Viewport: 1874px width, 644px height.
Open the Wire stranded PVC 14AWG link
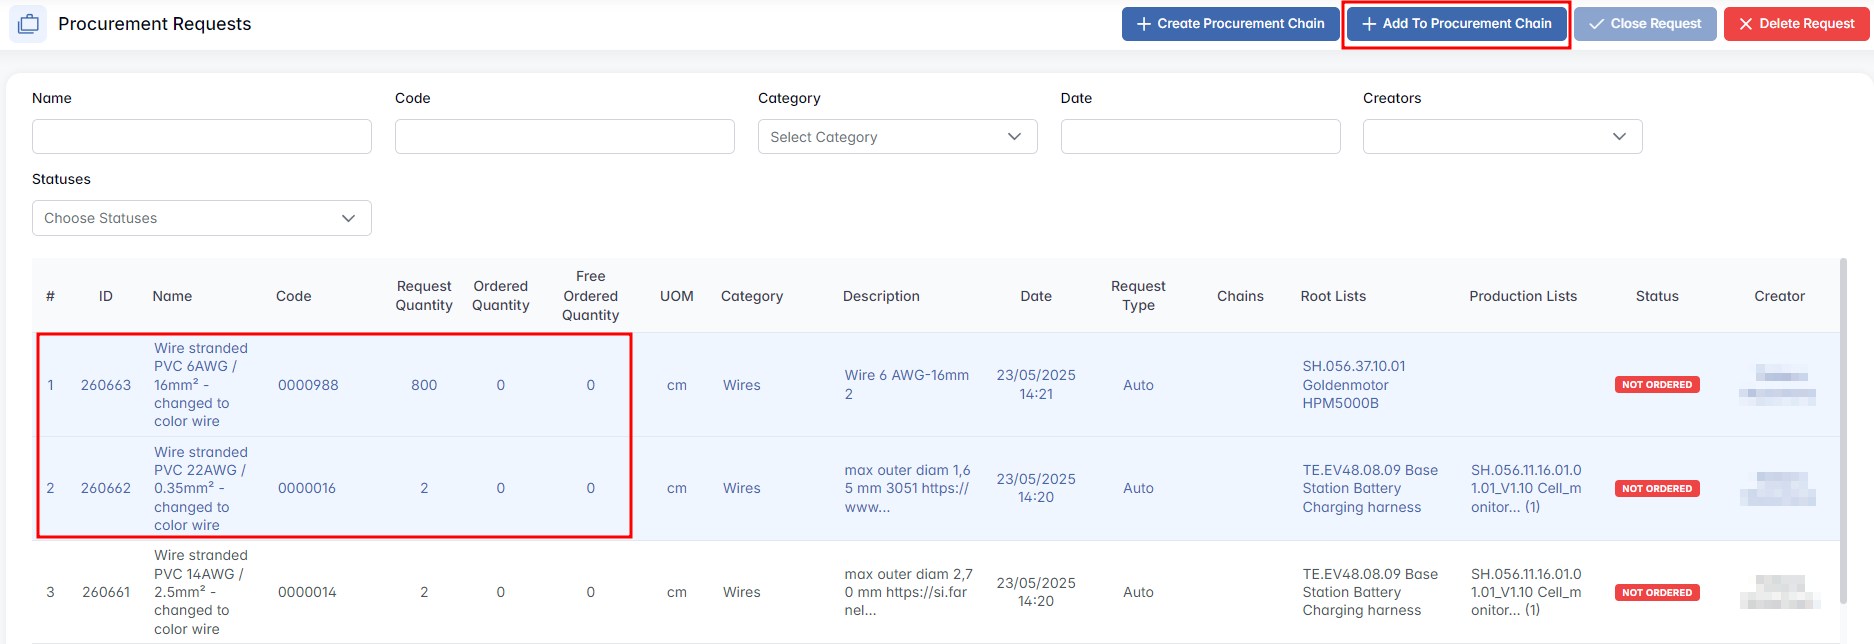(x=200, y=592)
